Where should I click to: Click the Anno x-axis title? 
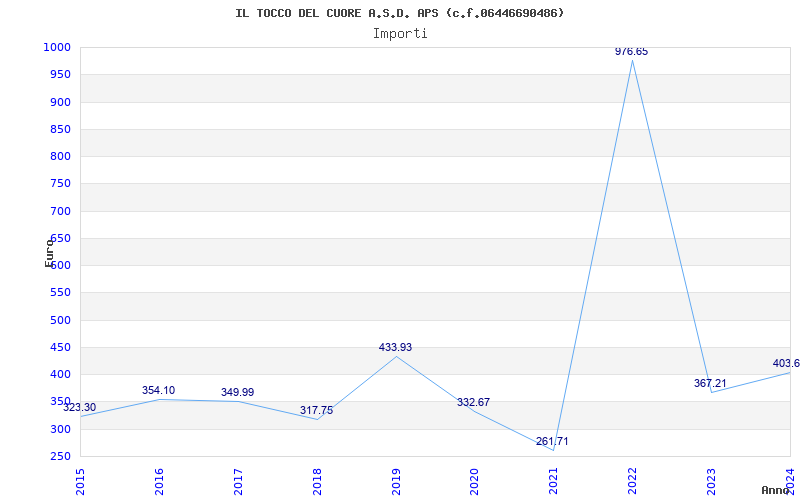(x=775, y=490)
